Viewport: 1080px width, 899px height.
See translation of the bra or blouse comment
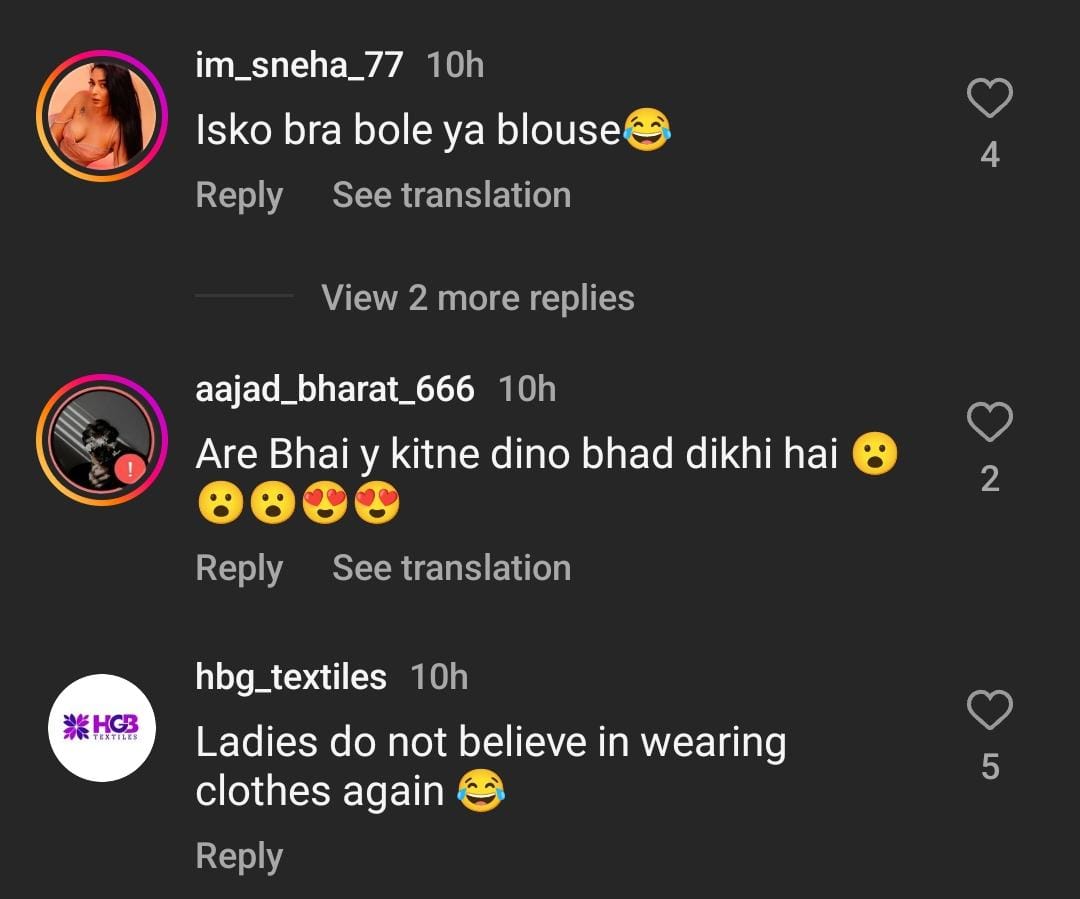[x=451, y=195]
